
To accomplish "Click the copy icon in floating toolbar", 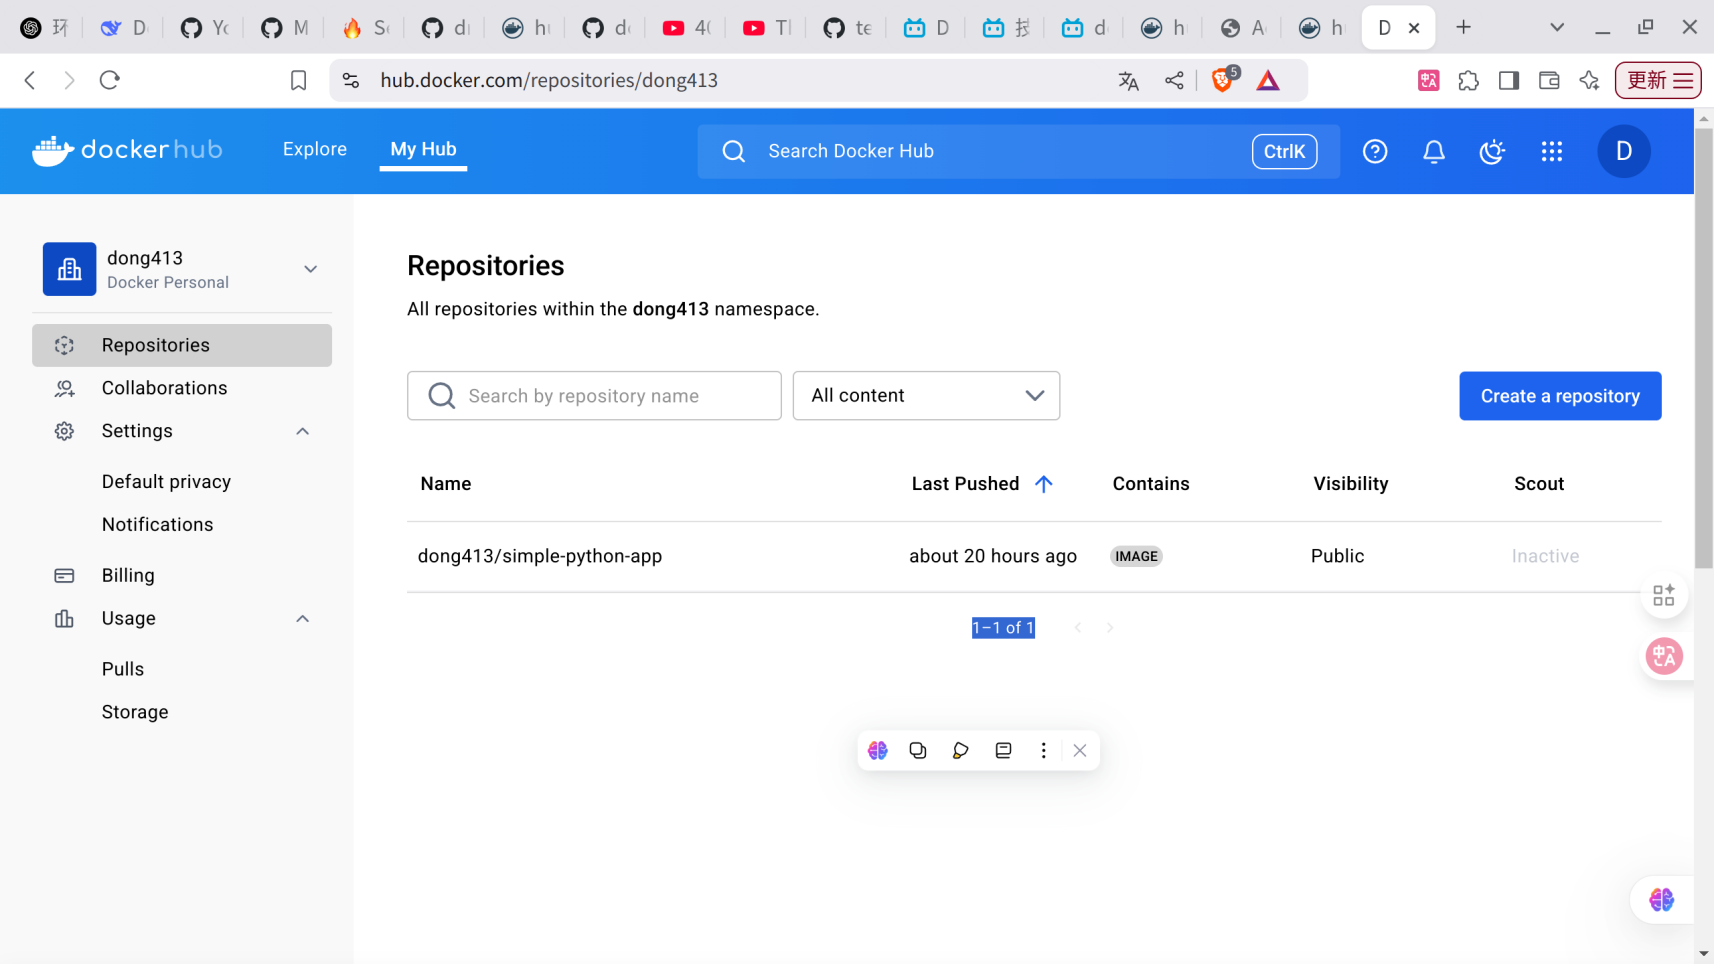I will [x=918, y=751].
